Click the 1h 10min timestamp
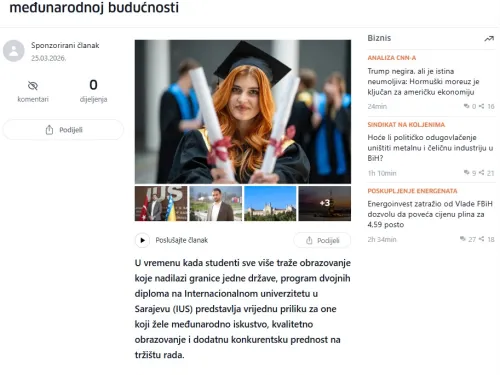Image resolution: width=500 pixels, height=375 pixels. (x=382, y=173)
